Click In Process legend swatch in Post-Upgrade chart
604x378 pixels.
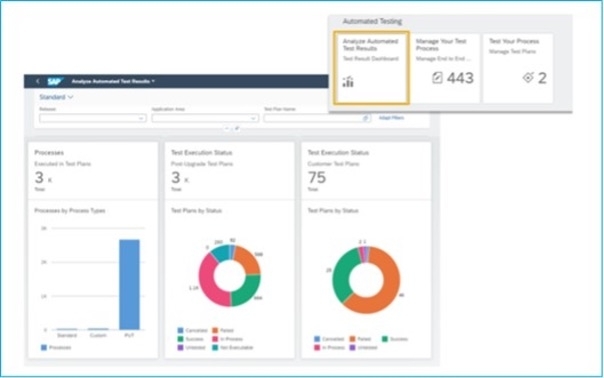[215, 339]
